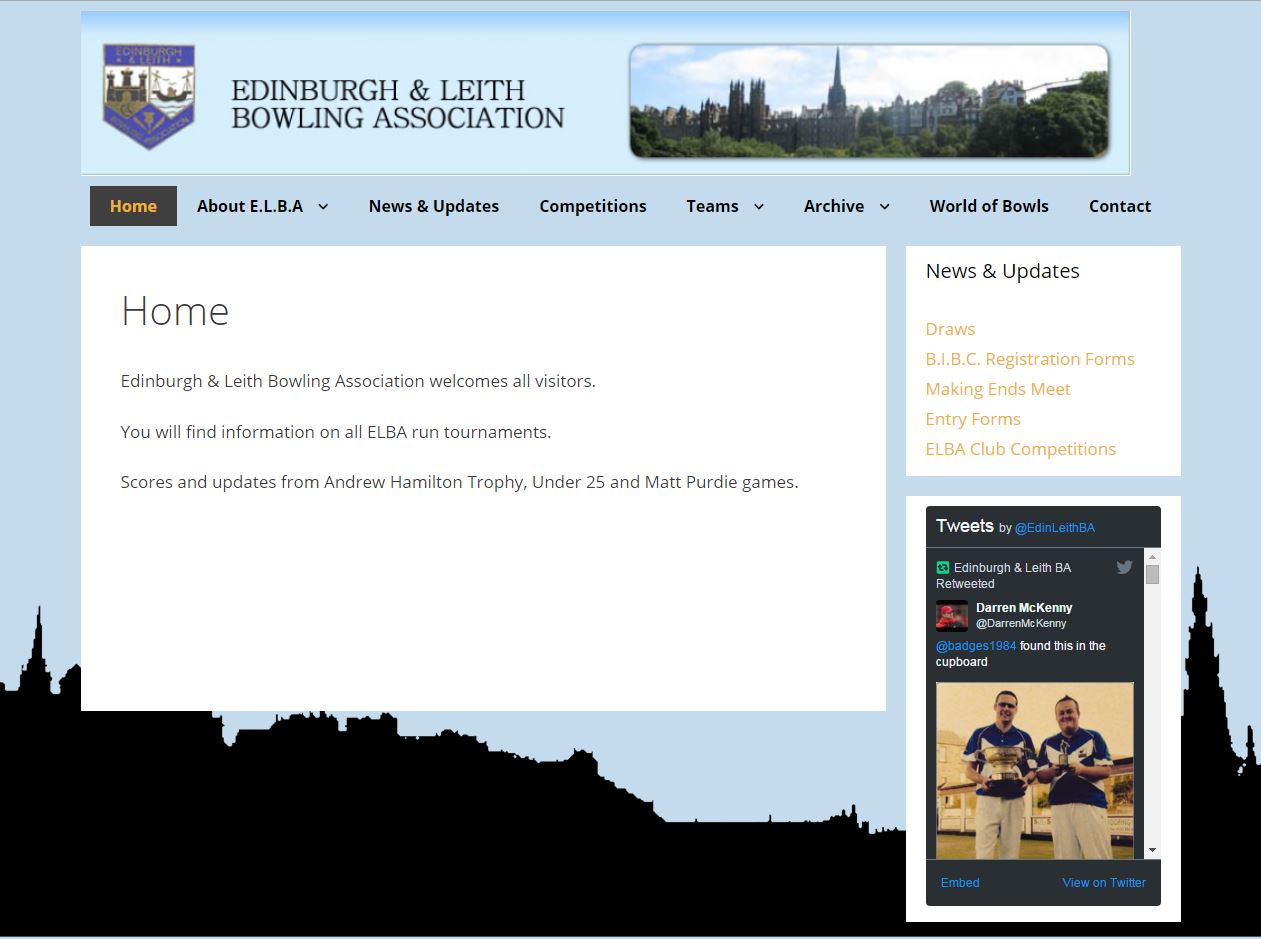The width and height of the screenshot is (1261, 939).
Task: Click the @badges1984 mention
Action: coord(976,646)
